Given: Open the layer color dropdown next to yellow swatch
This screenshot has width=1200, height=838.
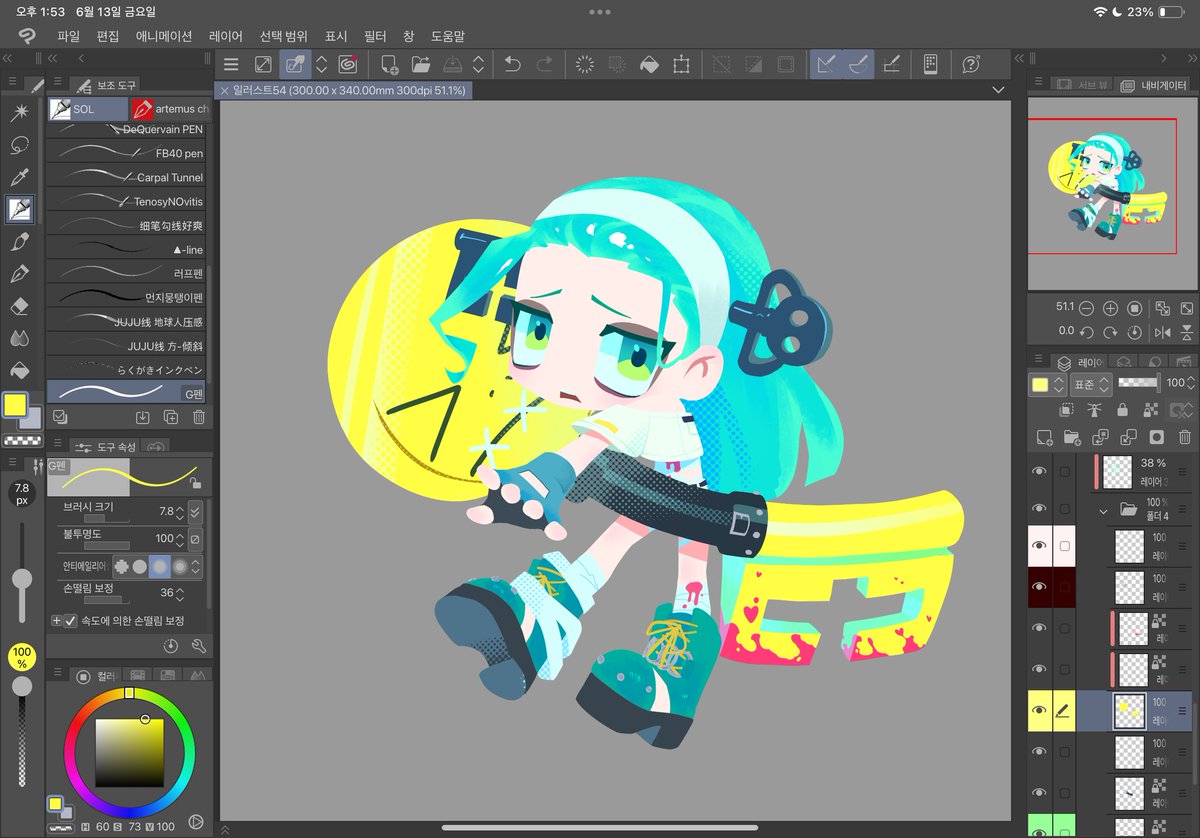Looking at the screenshot, I should click(1058, 384).
